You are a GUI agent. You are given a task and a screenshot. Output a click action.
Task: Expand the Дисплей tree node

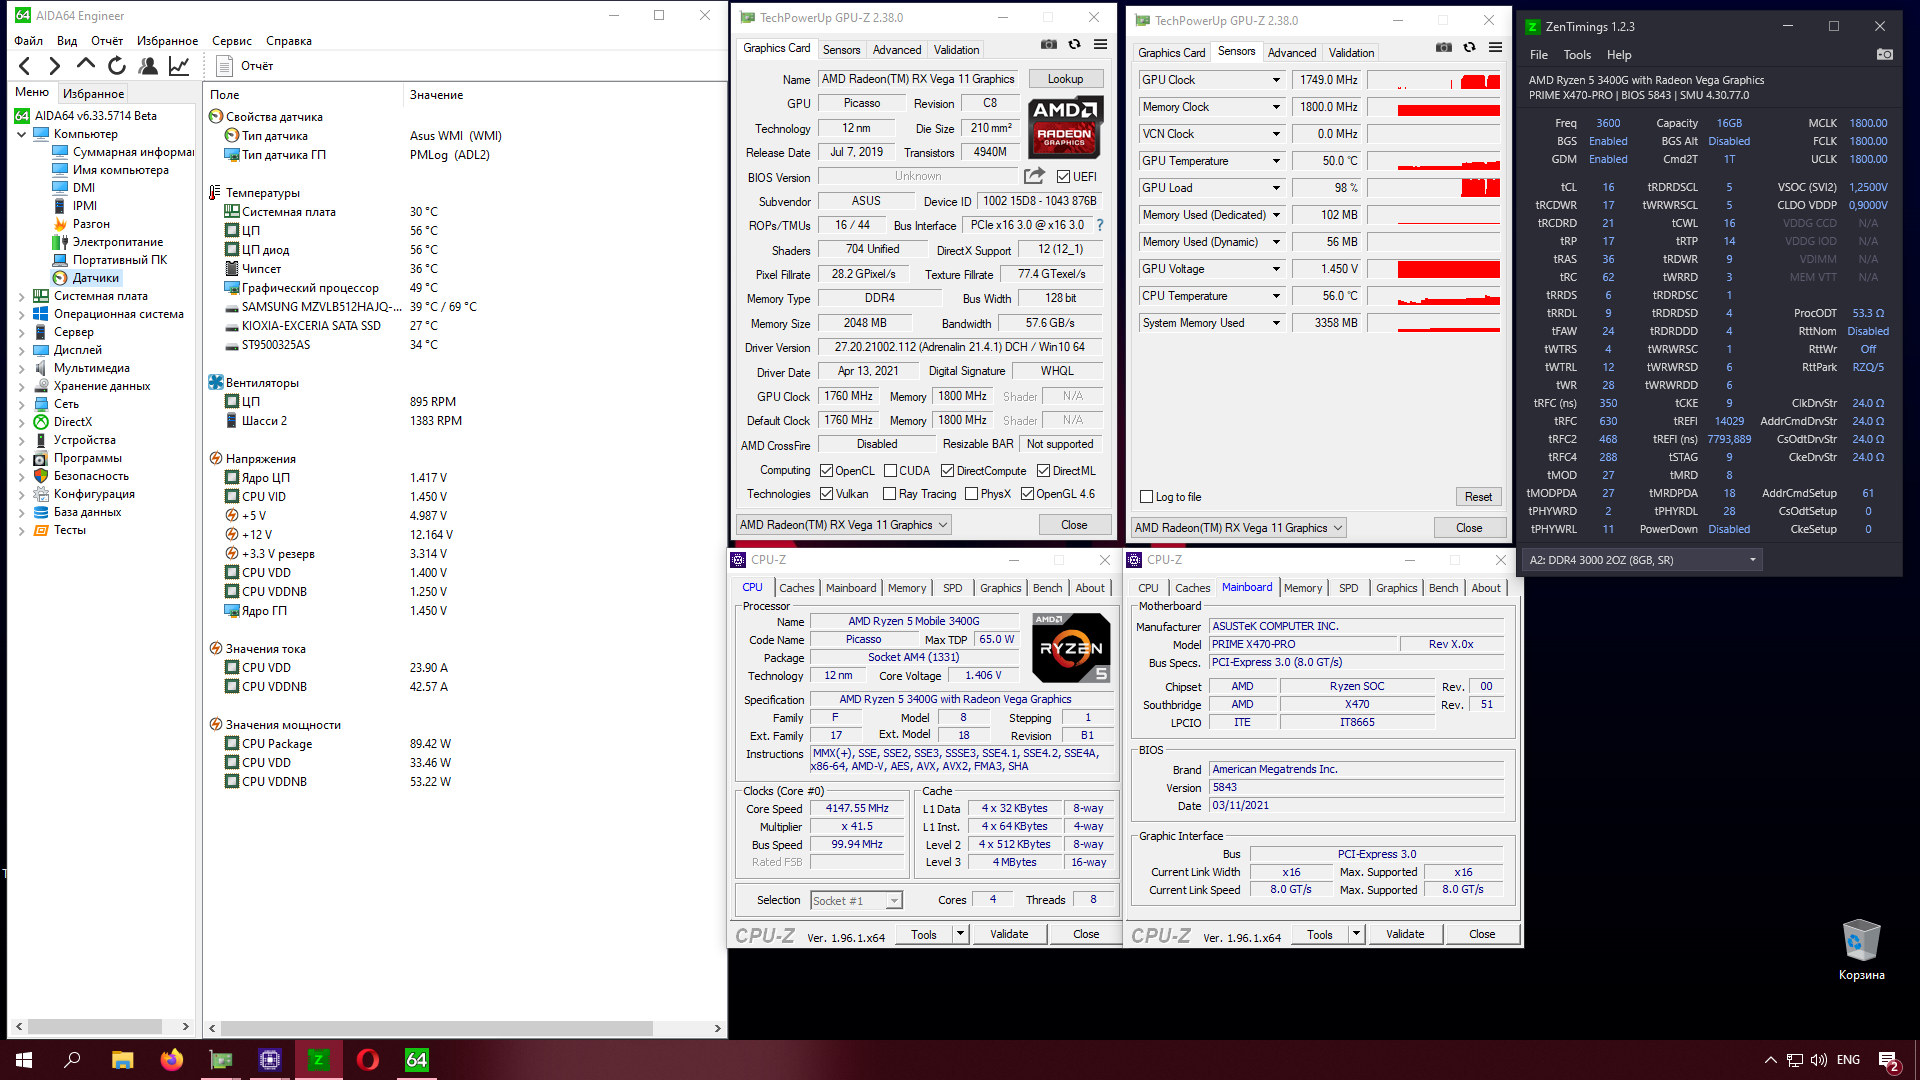[x=22, y=350]
